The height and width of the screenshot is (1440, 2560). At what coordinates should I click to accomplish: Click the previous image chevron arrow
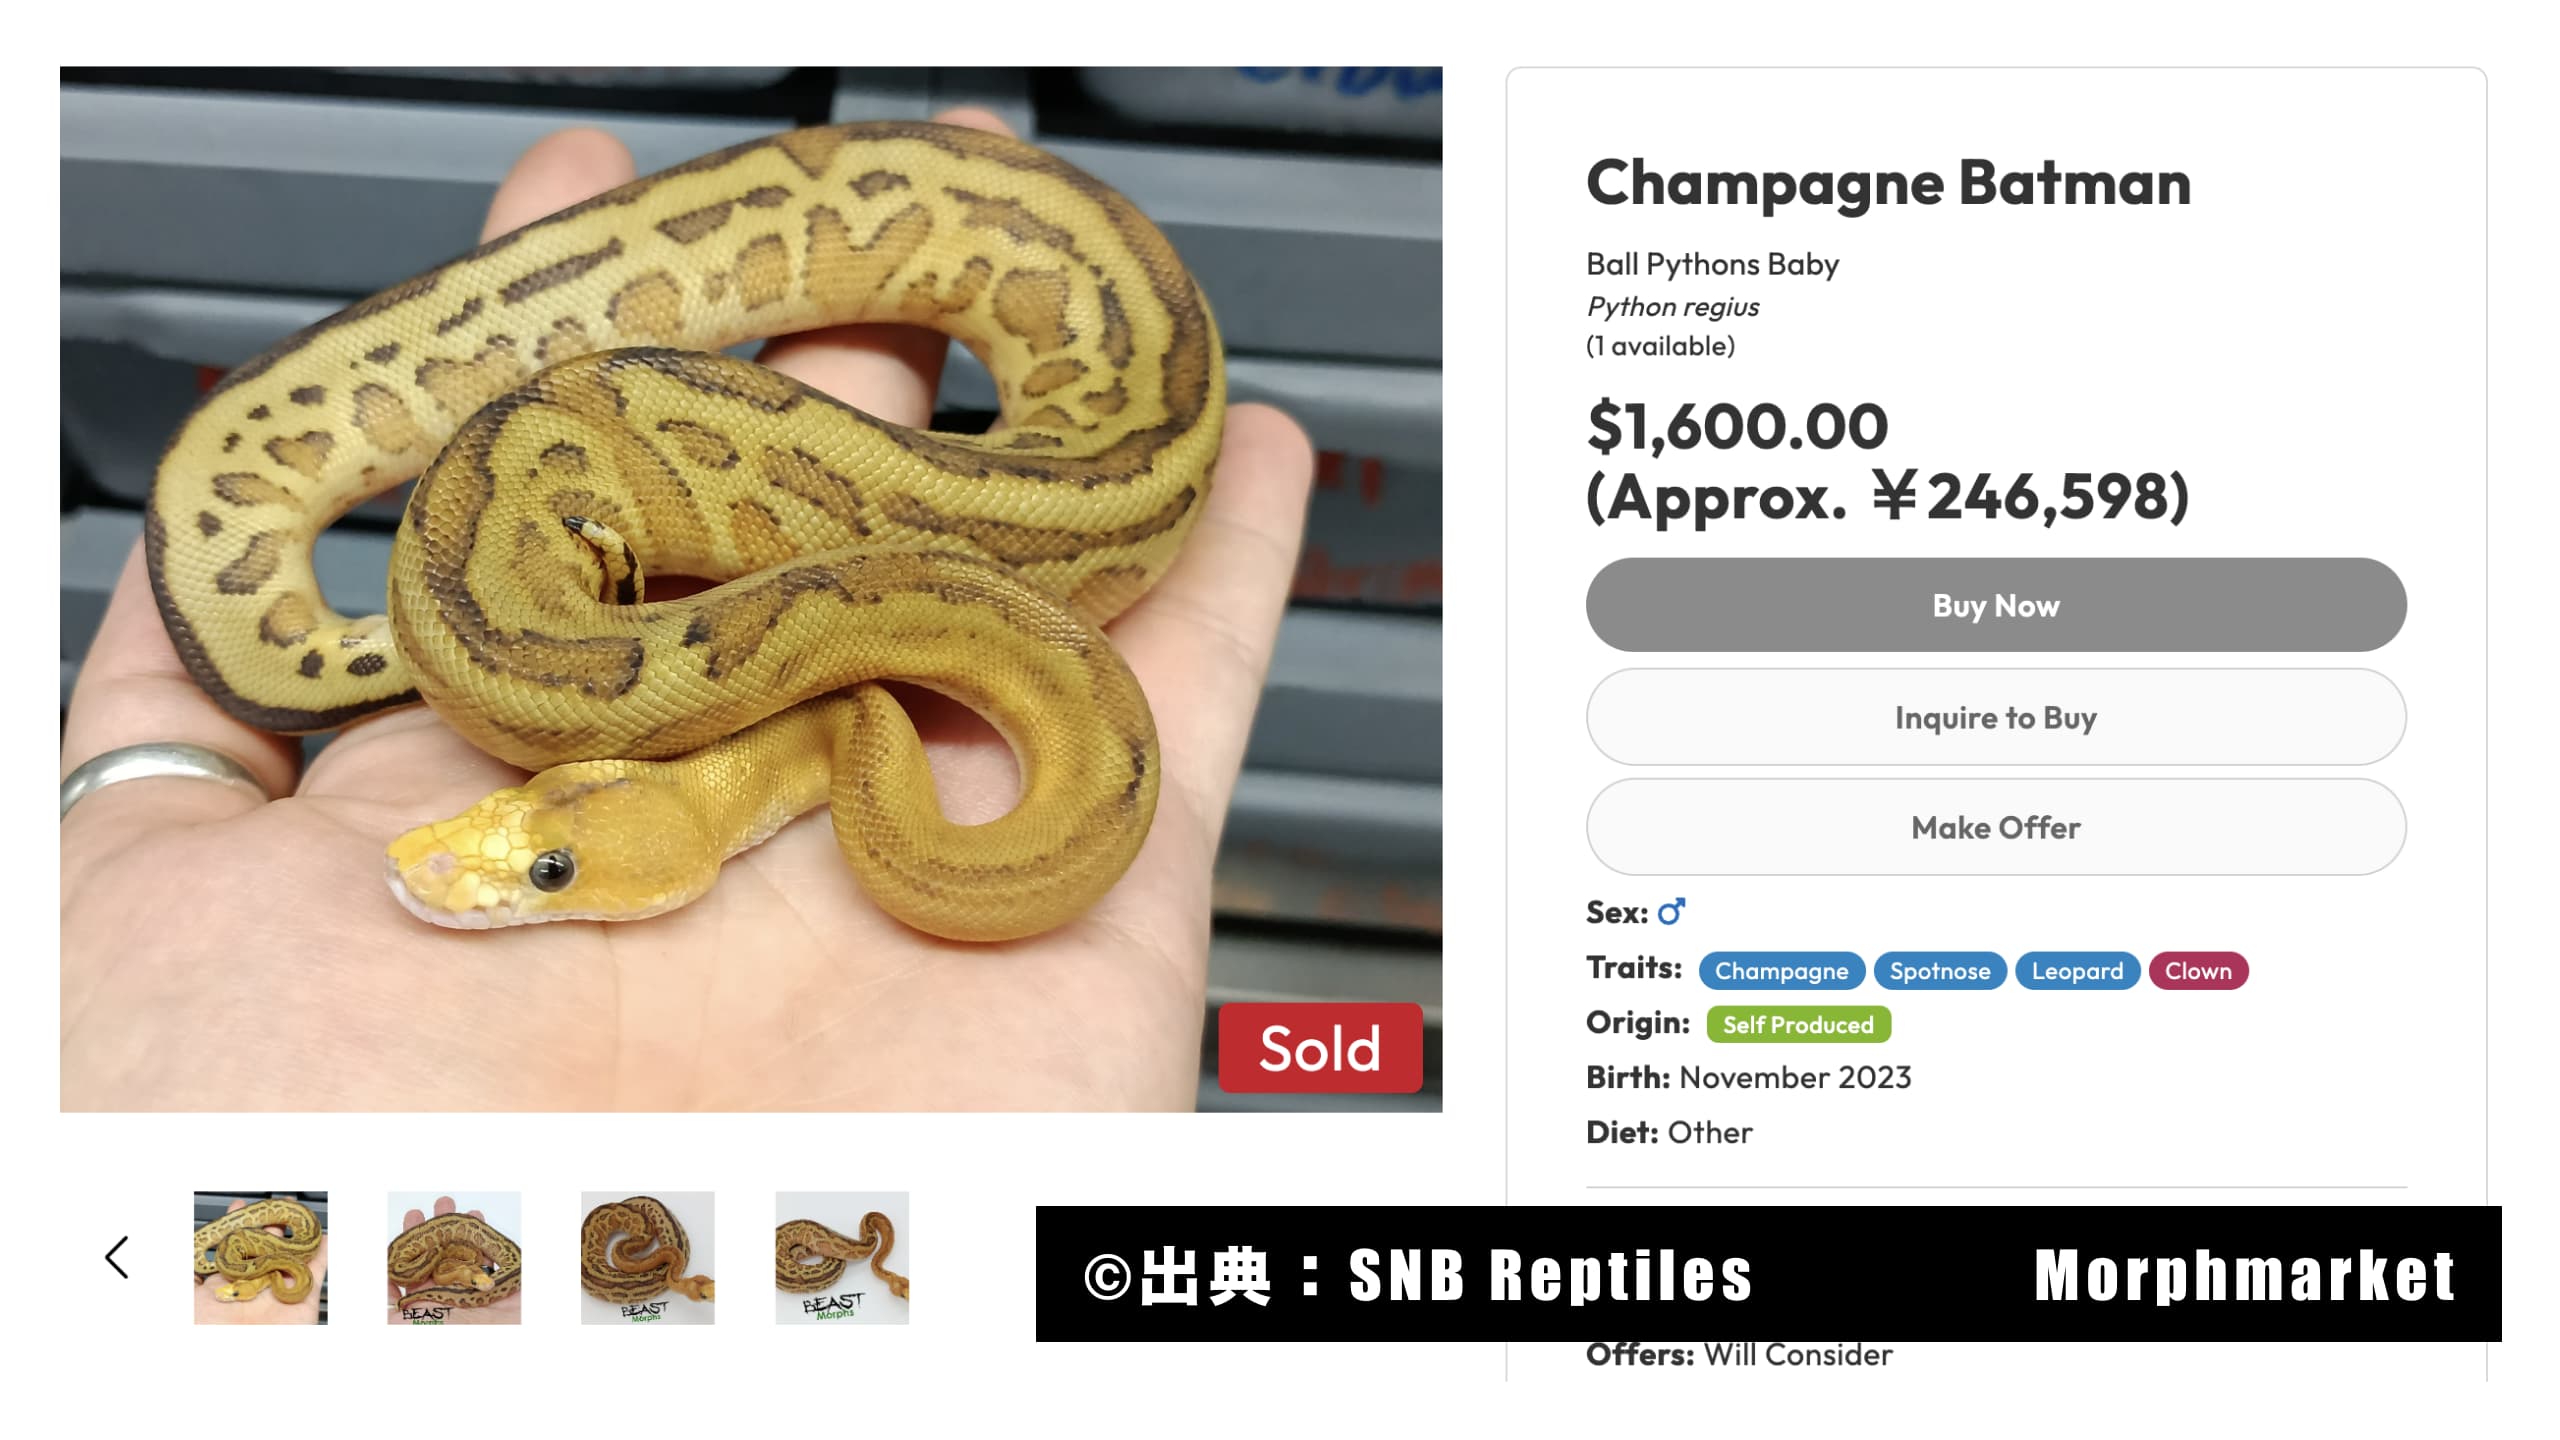[117, 1257]
